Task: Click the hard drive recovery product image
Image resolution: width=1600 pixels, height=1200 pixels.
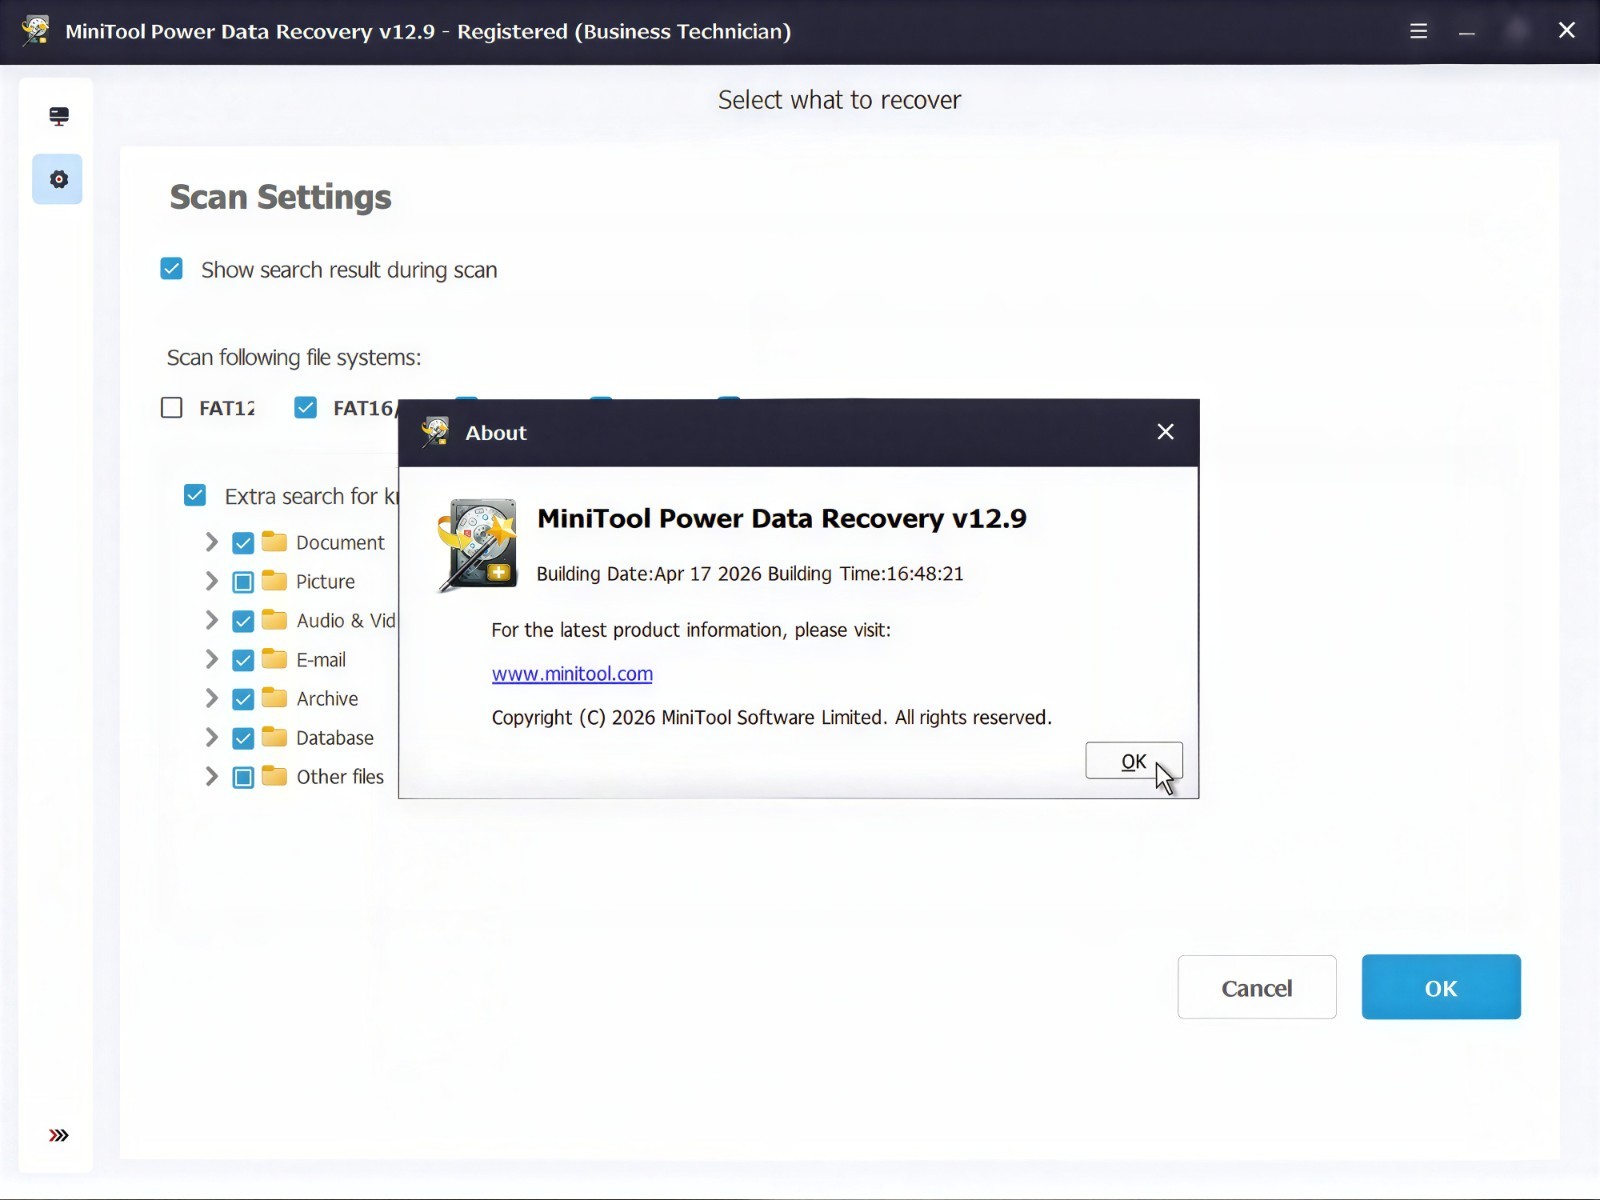Action: [x=478, y=545]
